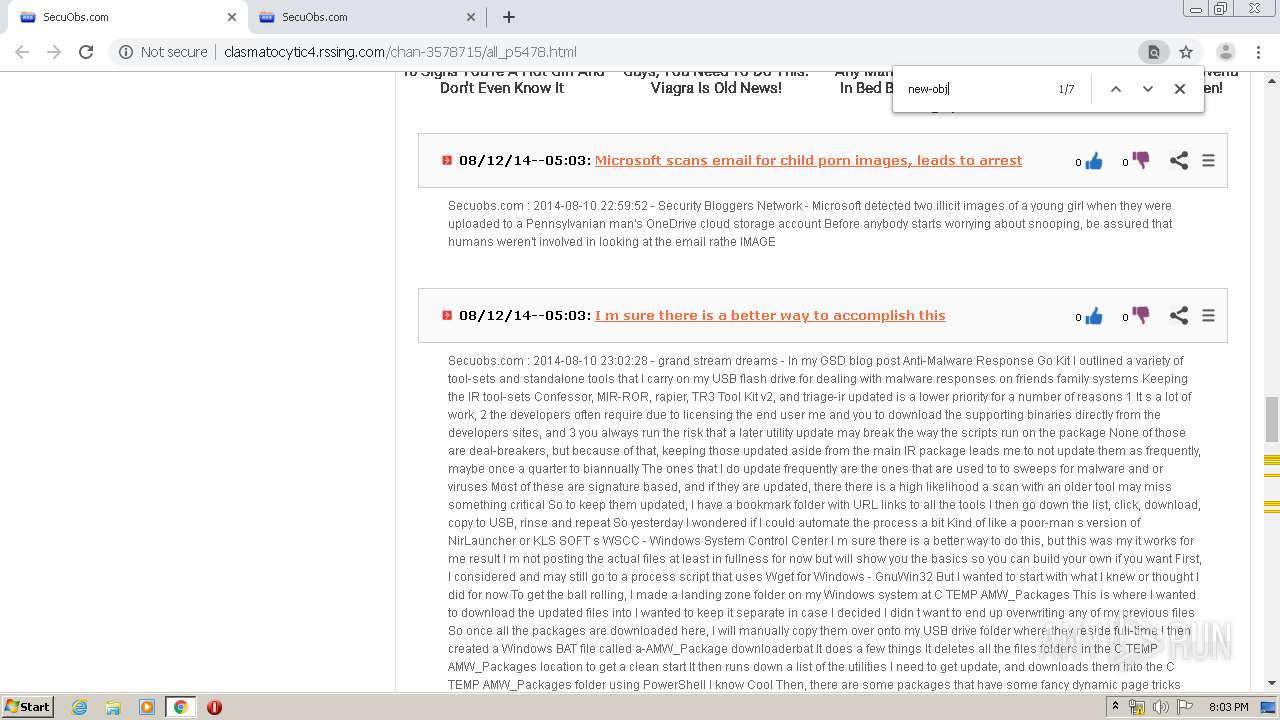This screenshot has height=720, width=1280.
Task: Open the Chrome profile avatar menu
Action: (1225, 52)
